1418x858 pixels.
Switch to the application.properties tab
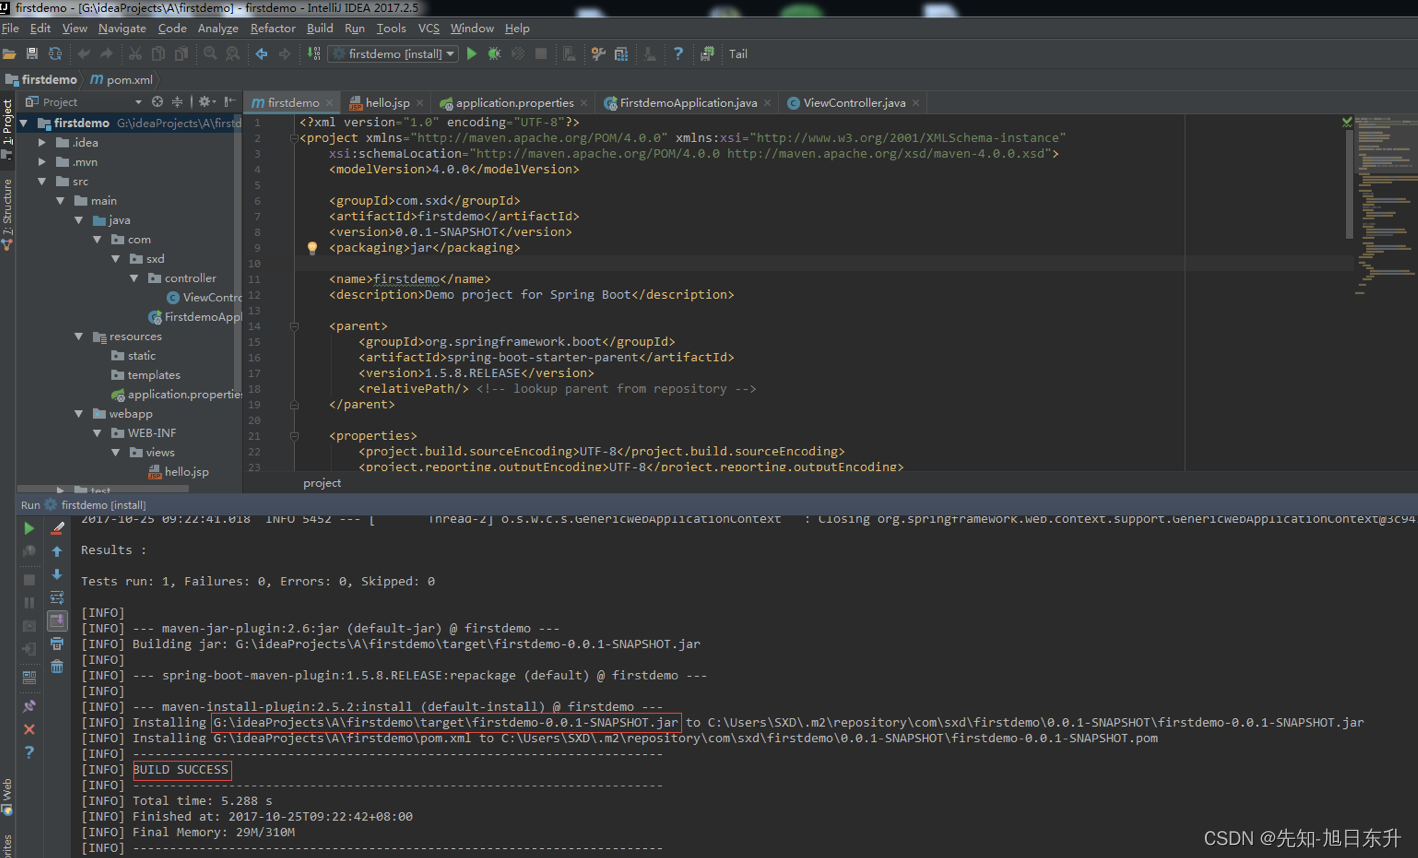pyautogui.click(x=514, y=103)
